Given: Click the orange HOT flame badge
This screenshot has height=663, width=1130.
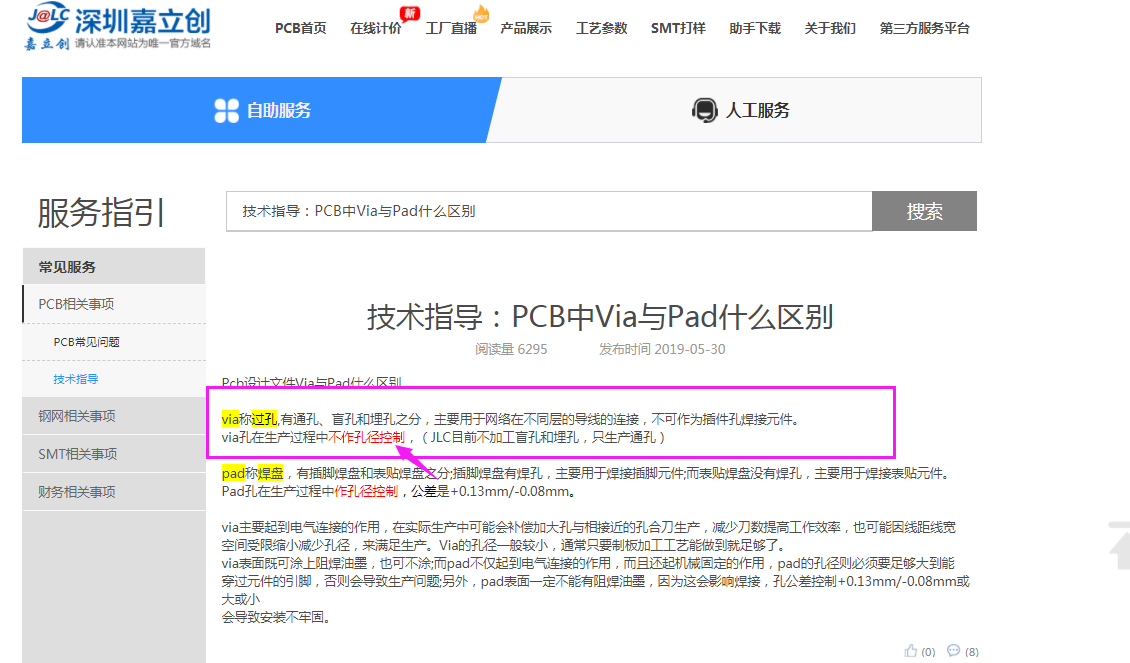Looking at the screenshot, I should [480, 14].
